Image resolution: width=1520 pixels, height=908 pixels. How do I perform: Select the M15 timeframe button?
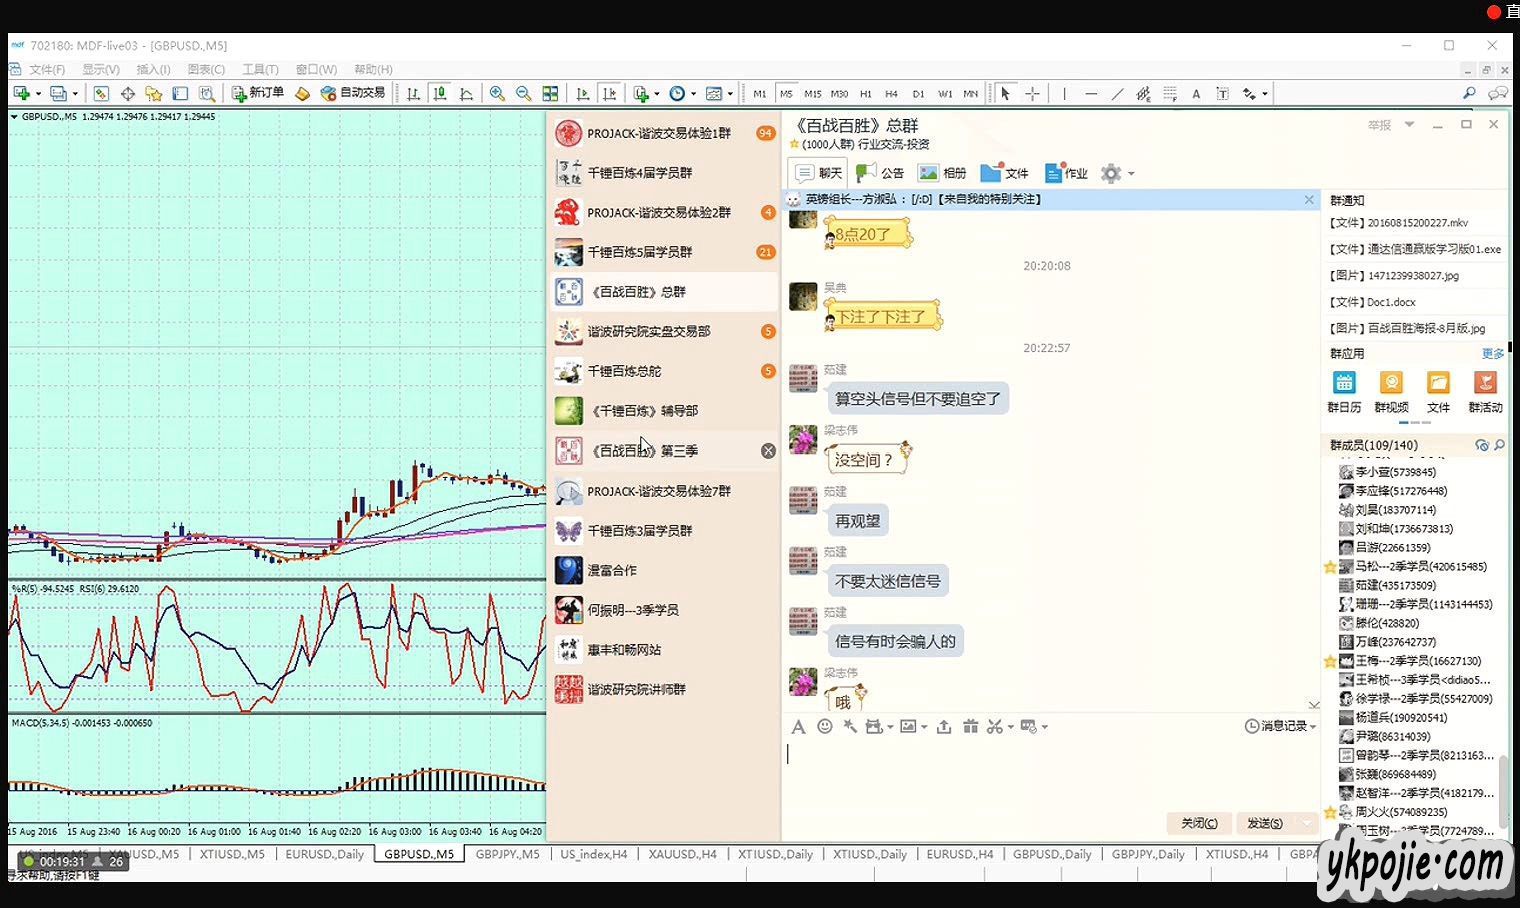[x=812, y=94]
